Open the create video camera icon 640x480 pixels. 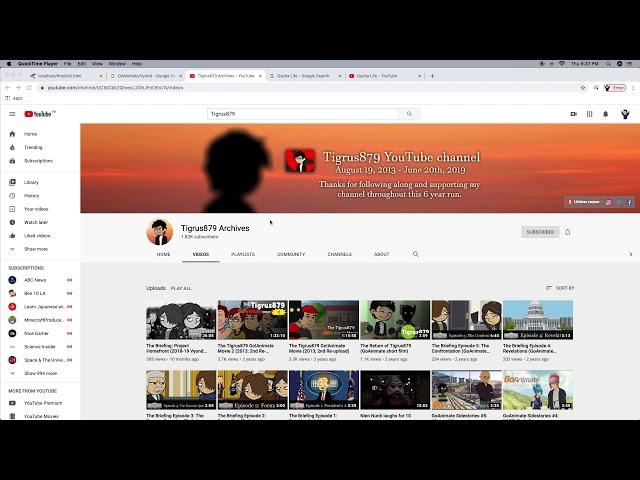coord(573,114)
